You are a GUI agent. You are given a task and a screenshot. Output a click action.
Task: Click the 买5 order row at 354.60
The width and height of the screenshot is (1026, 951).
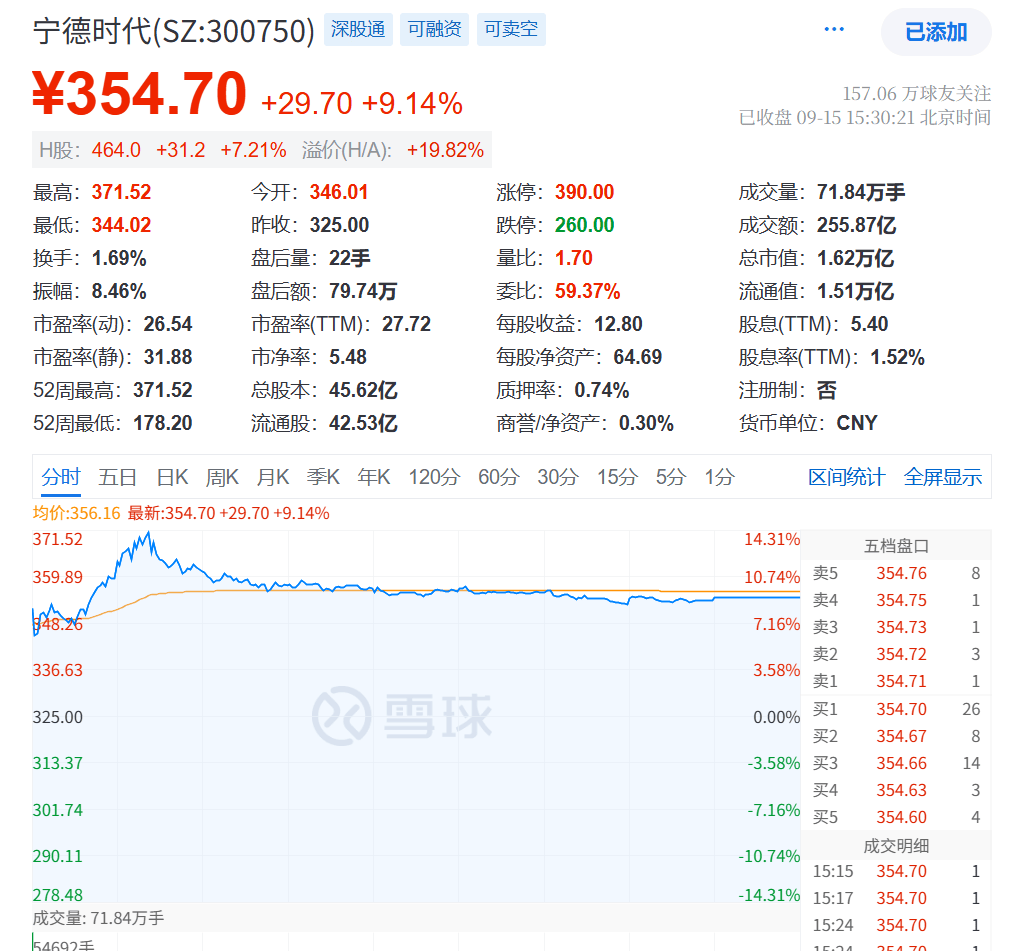pos(896,817)
